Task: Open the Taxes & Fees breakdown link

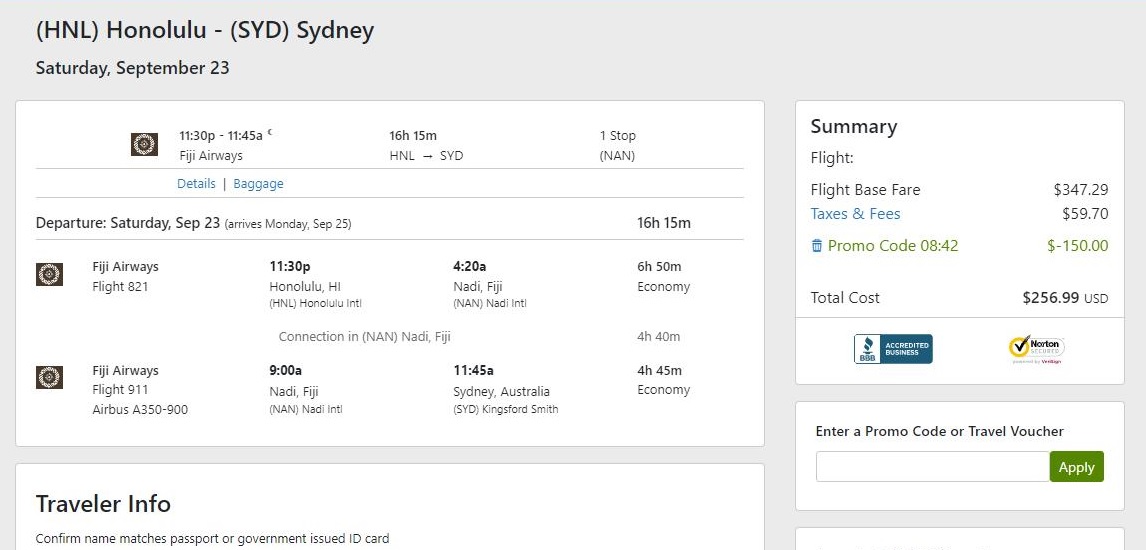Action: 855,214
